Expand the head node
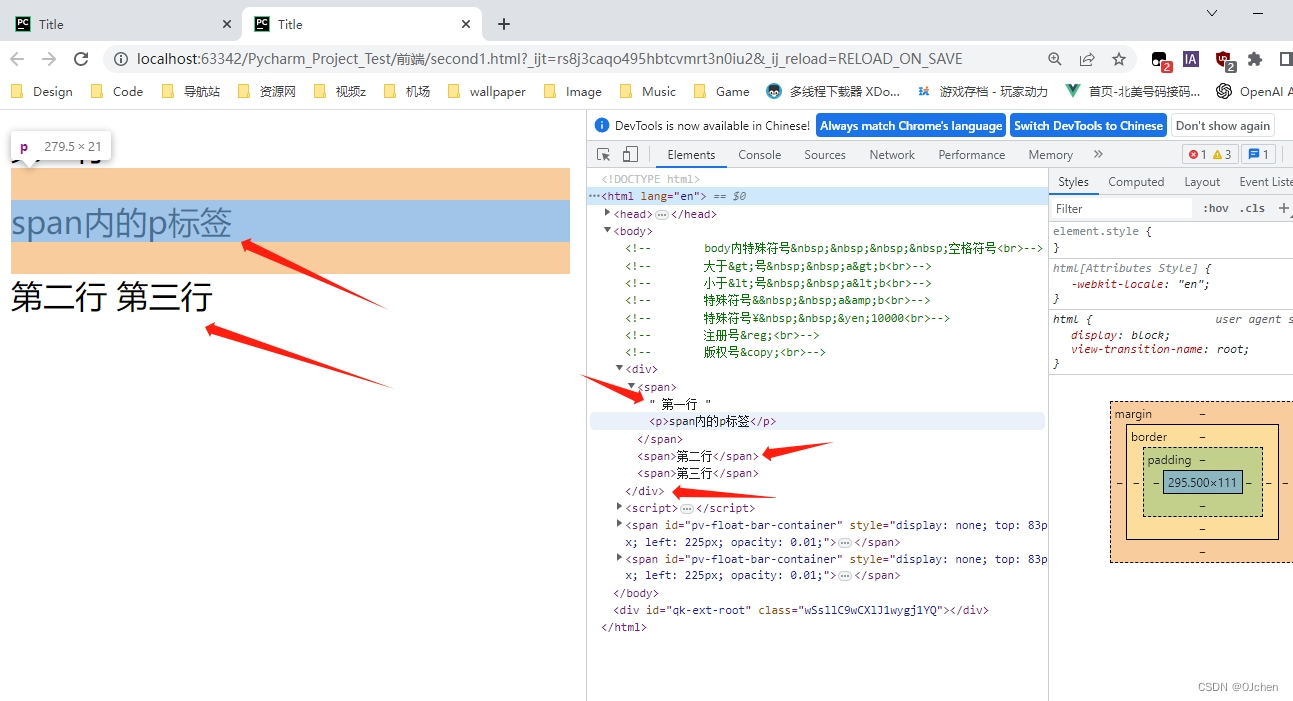The image size is (1293, 701). tap(607, 213)
